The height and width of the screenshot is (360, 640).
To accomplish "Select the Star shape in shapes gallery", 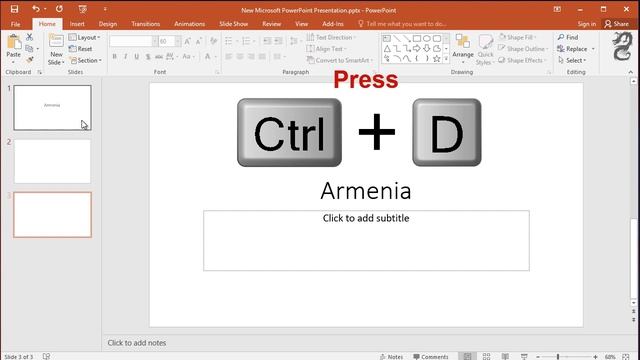I will [436, 58].
